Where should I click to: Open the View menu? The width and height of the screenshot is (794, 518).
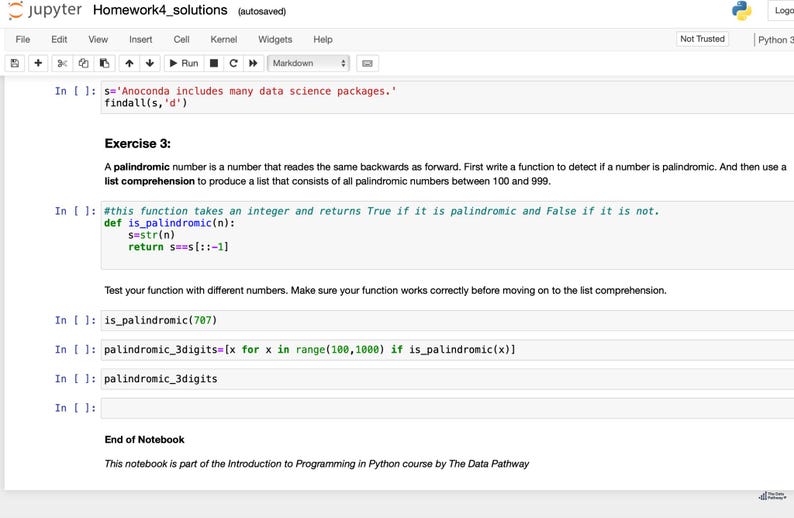[x=98, y=39]
